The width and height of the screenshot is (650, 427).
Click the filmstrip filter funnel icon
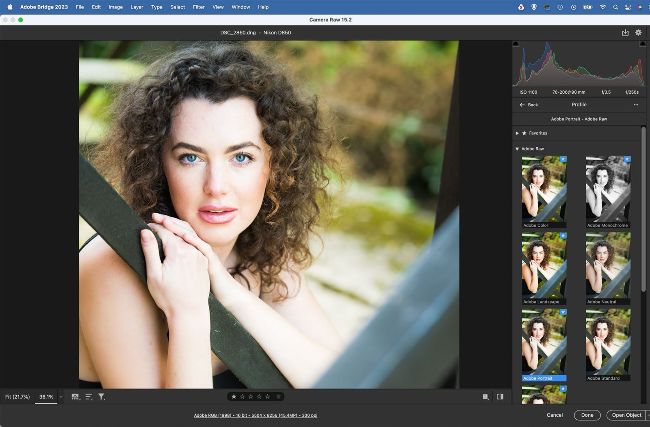pos(102,397)
